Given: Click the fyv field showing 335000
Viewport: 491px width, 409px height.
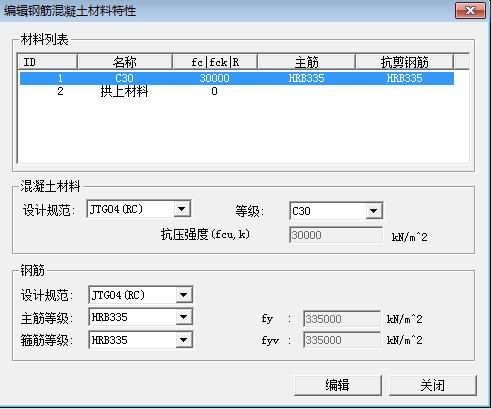Looking at the screenshot, I should (342, 340).
